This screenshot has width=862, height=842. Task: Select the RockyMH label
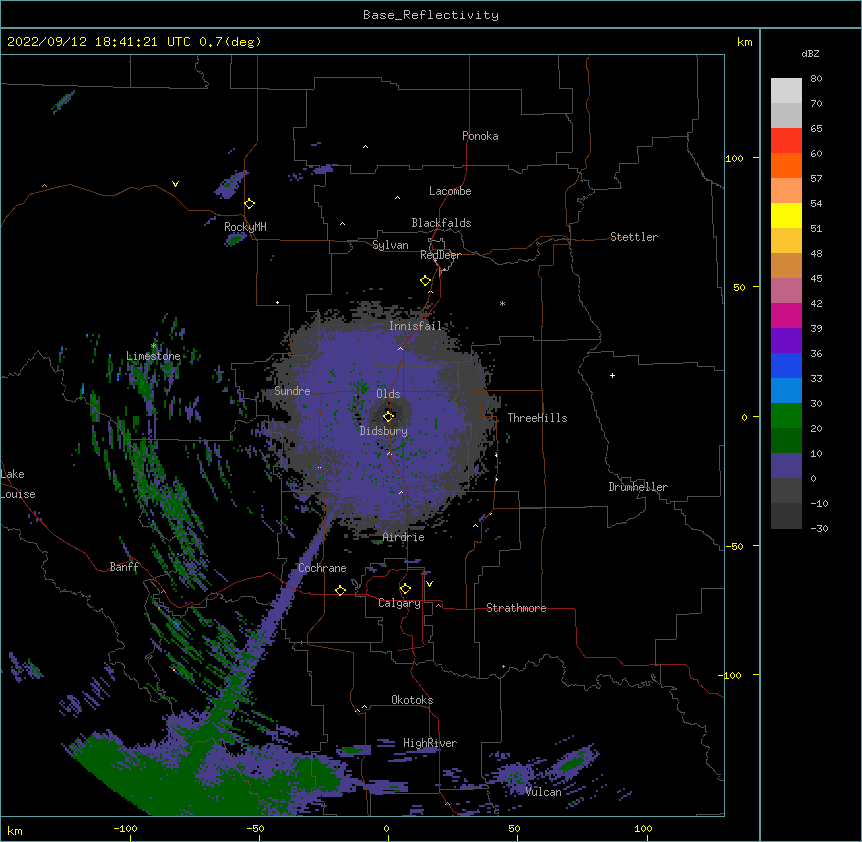[245, 227]
